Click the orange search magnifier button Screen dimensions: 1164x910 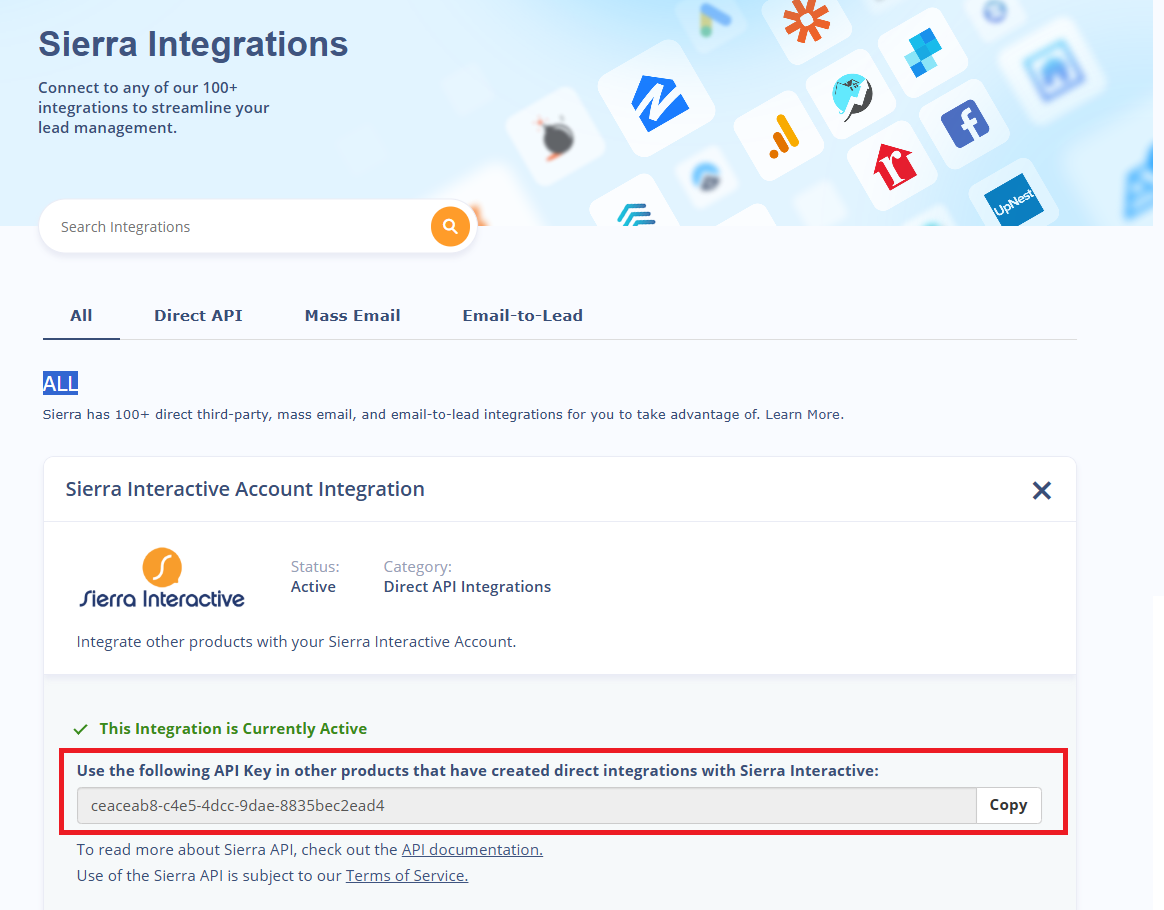450,226
